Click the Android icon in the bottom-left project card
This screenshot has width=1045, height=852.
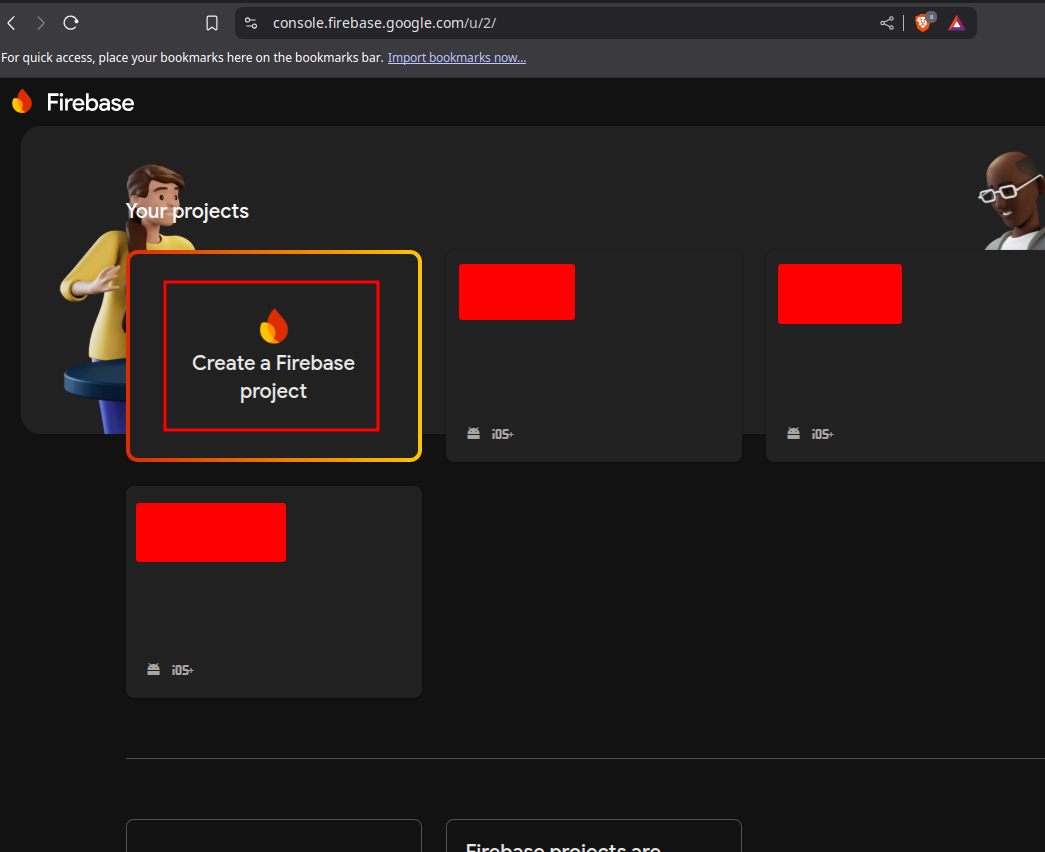coord(154,669)
